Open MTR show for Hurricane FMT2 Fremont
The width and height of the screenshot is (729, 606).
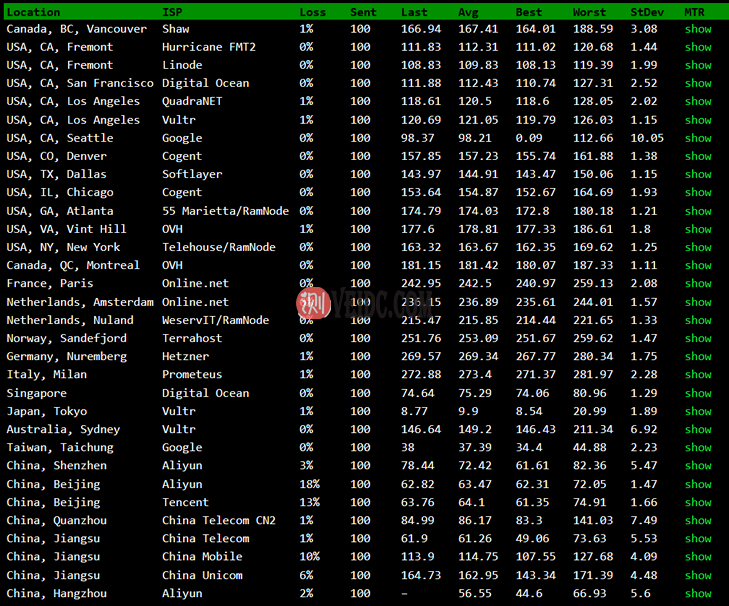pos(698,47)
